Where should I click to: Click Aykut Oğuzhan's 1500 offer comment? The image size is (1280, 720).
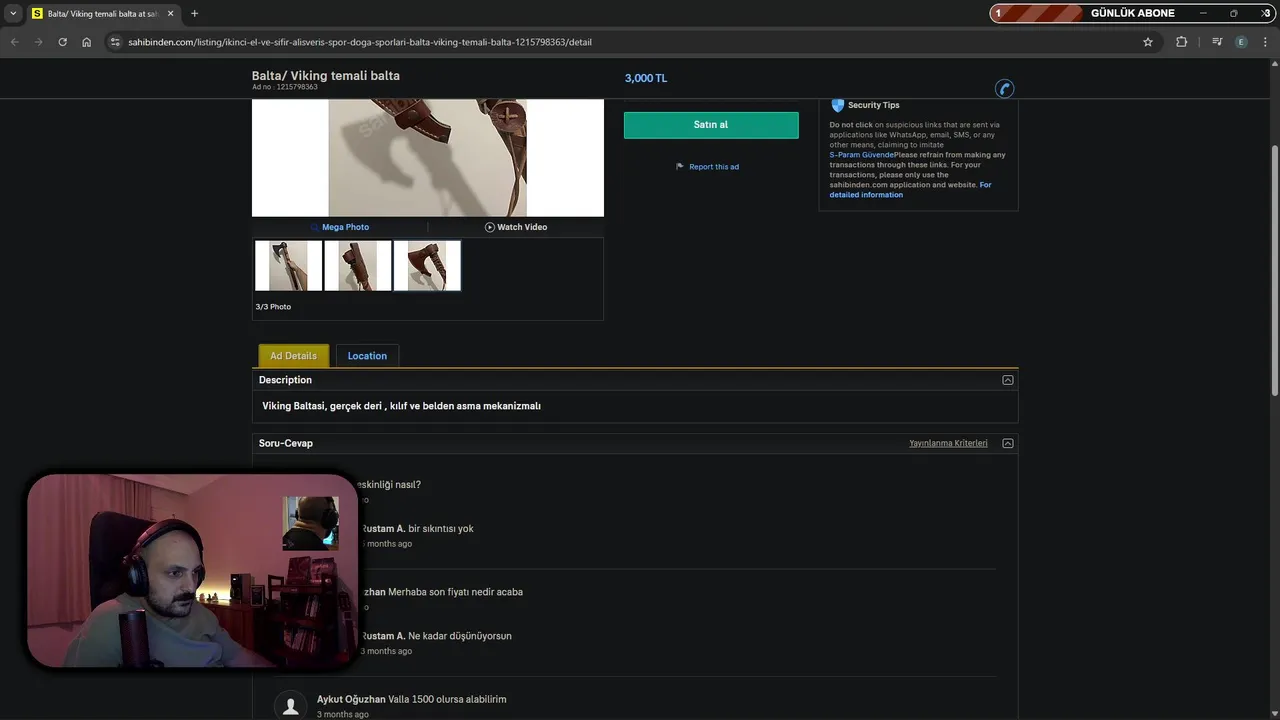point(447,699)
